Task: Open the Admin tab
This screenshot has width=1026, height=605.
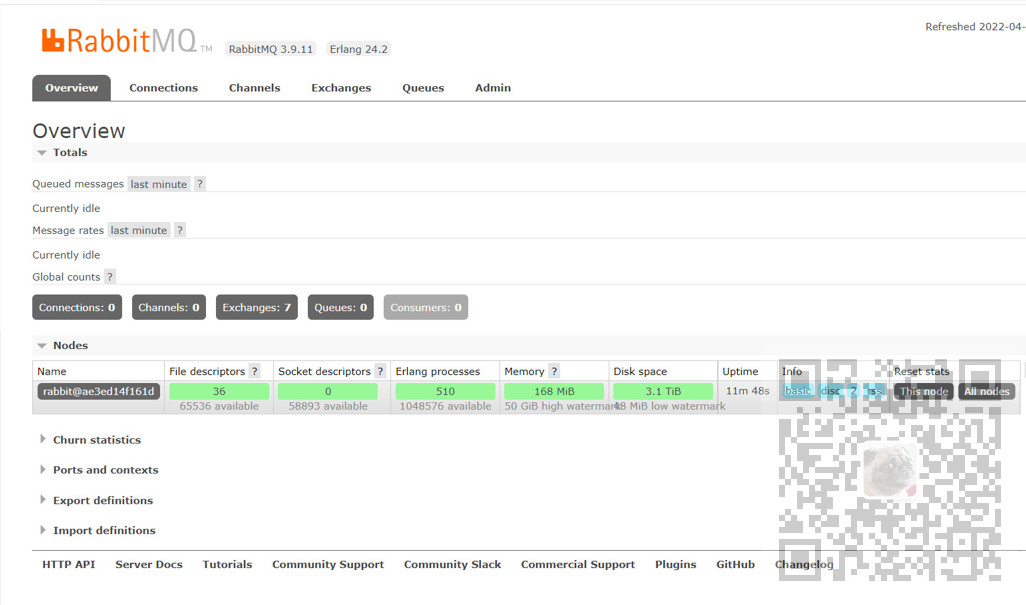Action: pyautogui.click(x=493, y=88)
